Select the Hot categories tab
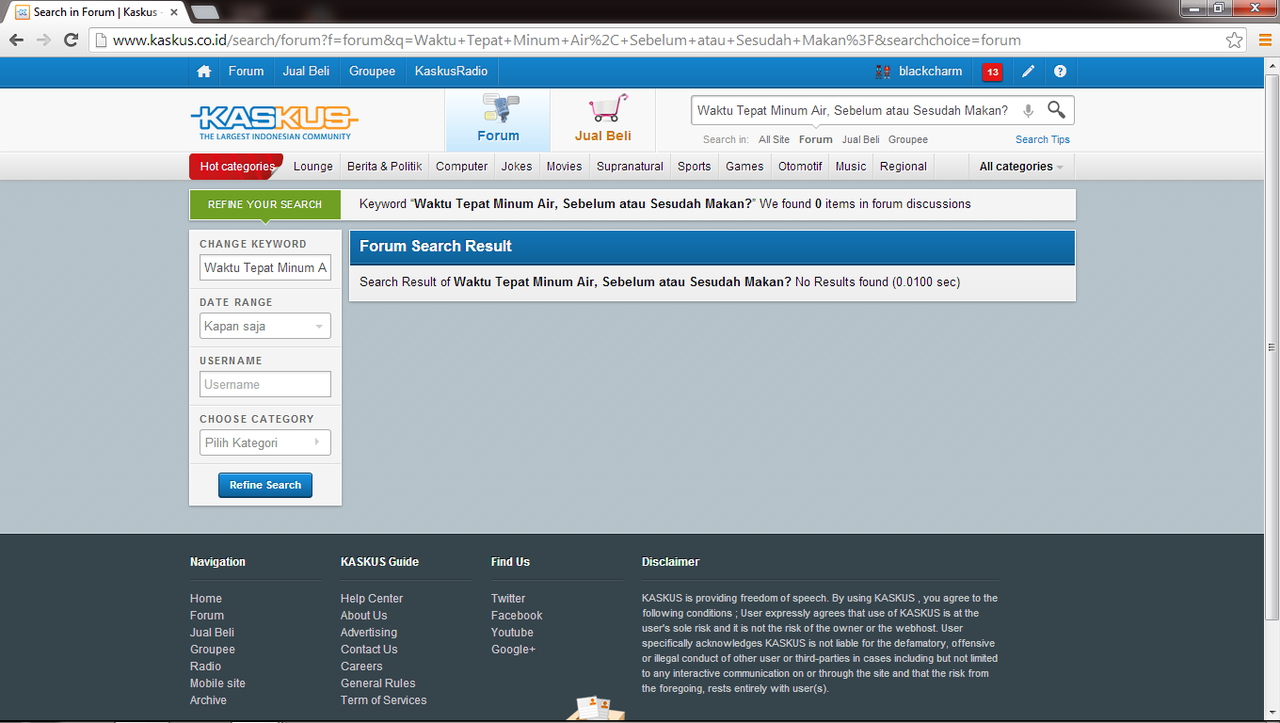This screenshot has width=1280, height=723. click(236, 167)
